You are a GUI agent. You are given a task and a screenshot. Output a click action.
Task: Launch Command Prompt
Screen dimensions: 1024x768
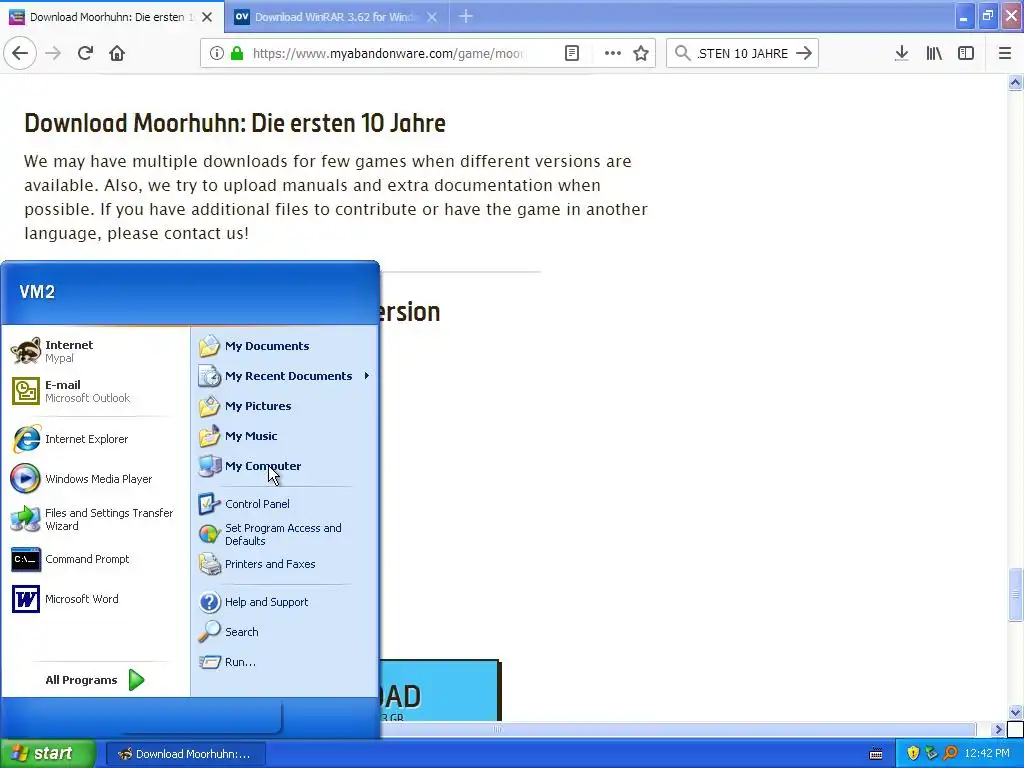click(x=95, y=559)
